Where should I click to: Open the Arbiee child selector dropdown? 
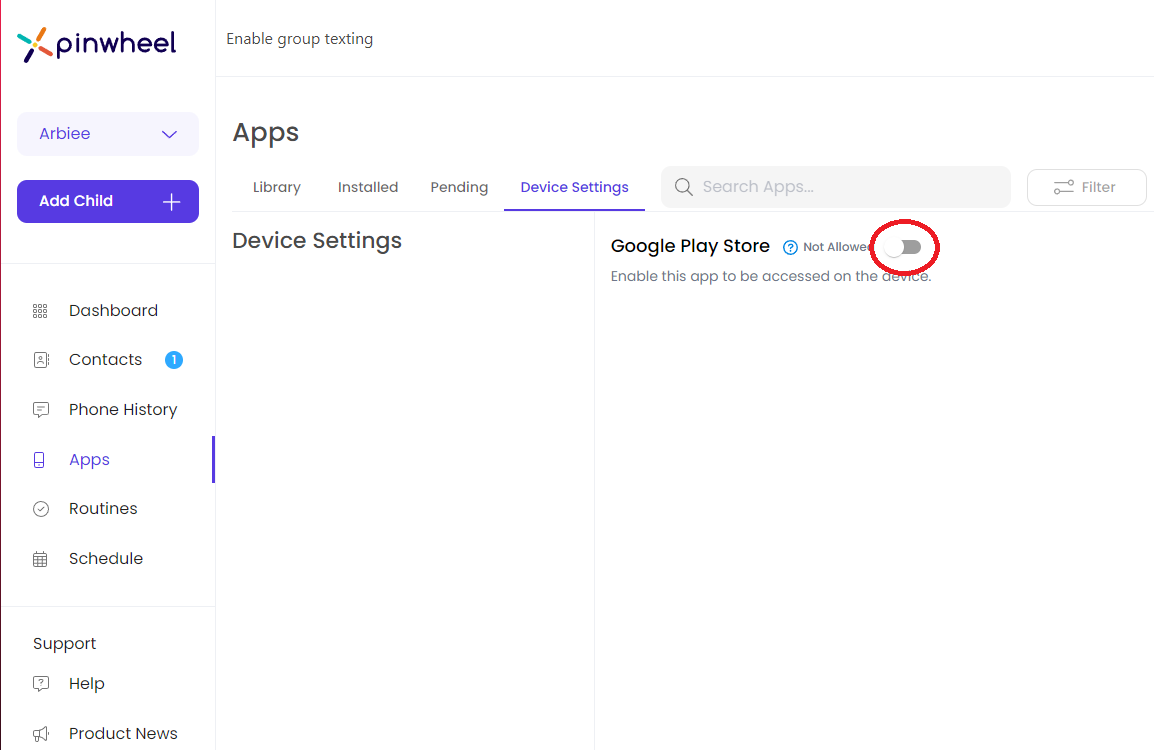tap(107, 133)
